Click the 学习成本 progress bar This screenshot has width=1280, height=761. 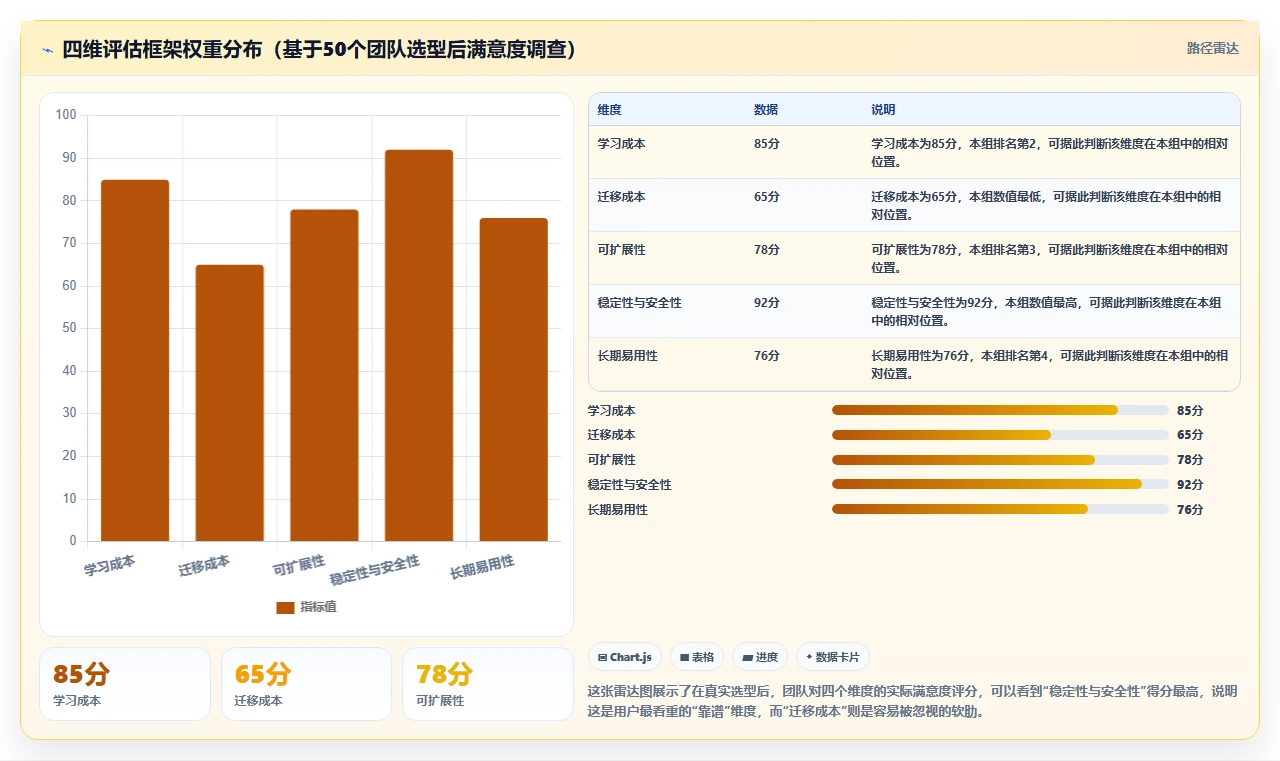(1000, 410)
